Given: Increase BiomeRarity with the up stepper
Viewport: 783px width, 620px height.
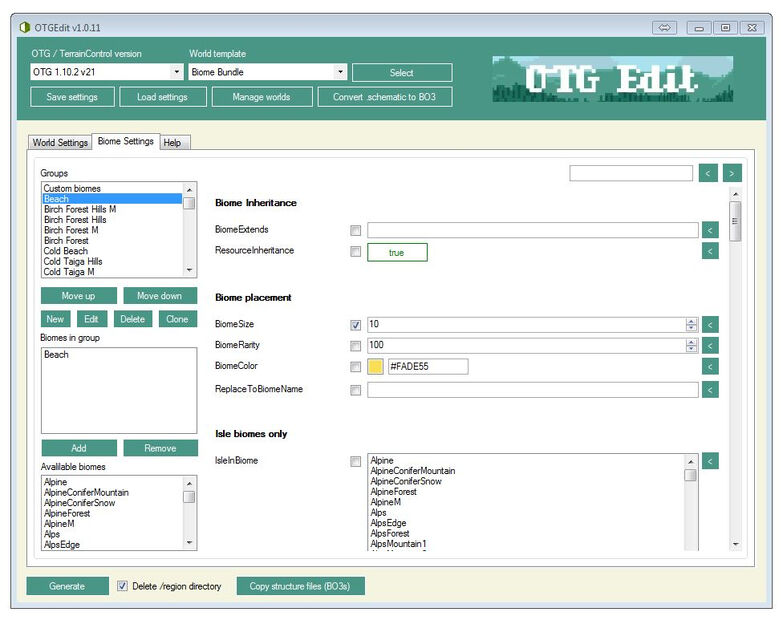Looking at the screenshot, I should click(691, 342).
